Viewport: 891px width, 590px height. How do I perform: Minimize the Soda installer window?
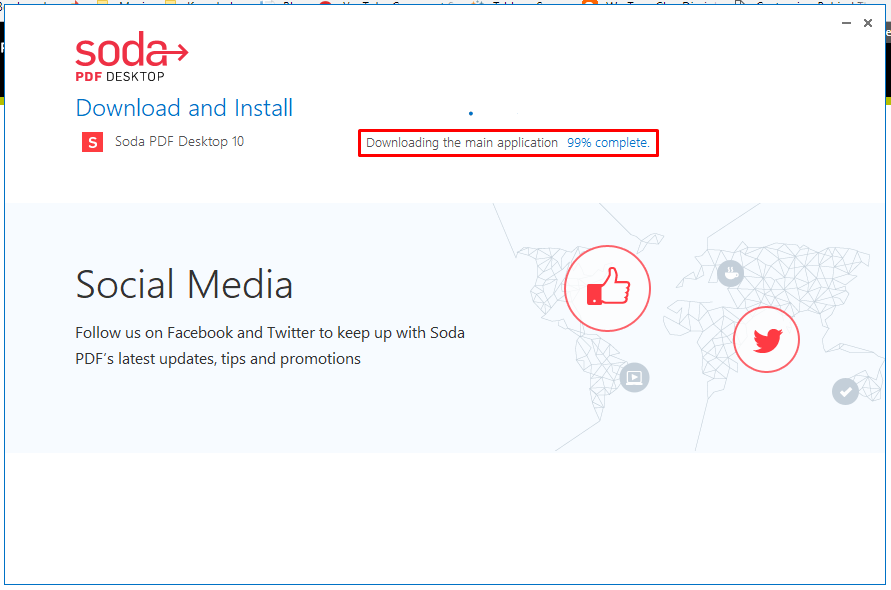pos(846,23)
